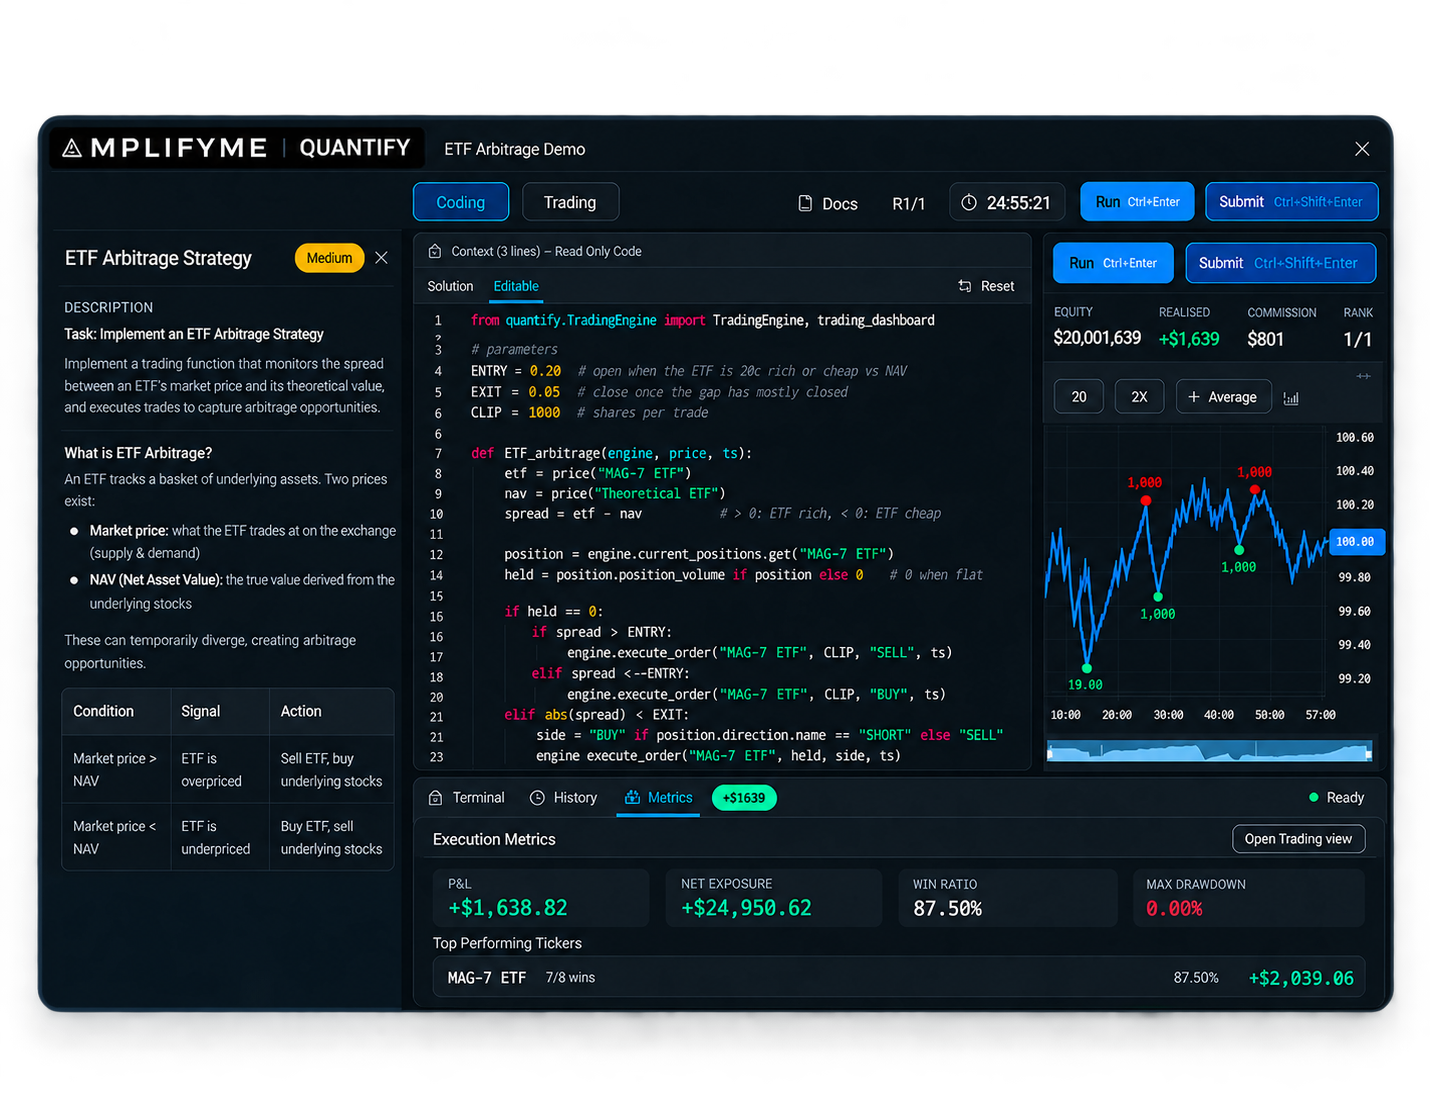Open the Docs link

828,203
